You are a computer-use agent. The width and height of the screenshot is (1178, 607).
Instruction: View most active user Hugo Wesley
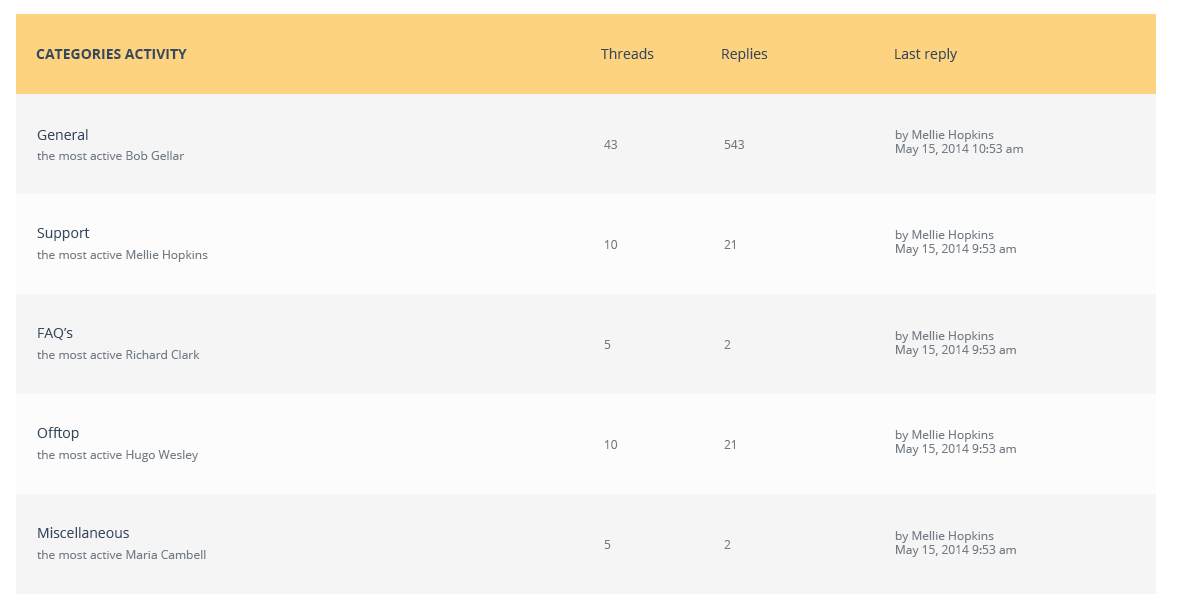pyautogui.click(x=162, y=455)
